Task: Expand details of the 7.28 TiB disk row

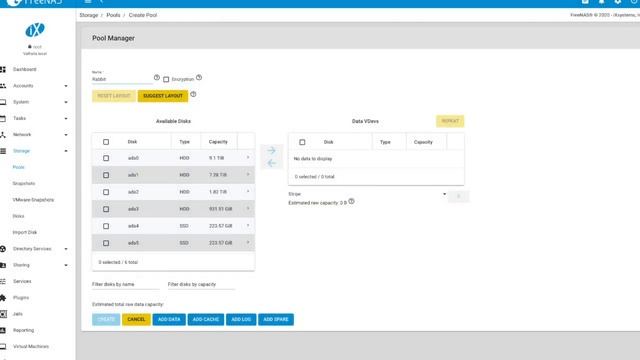Action: pyautogui.click(x=248, y=175)
